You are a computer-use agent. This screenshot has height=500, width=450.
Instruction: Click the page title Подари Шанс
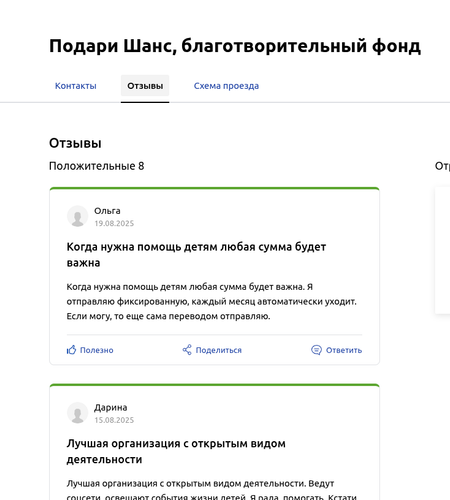click(x=235, y=46)
